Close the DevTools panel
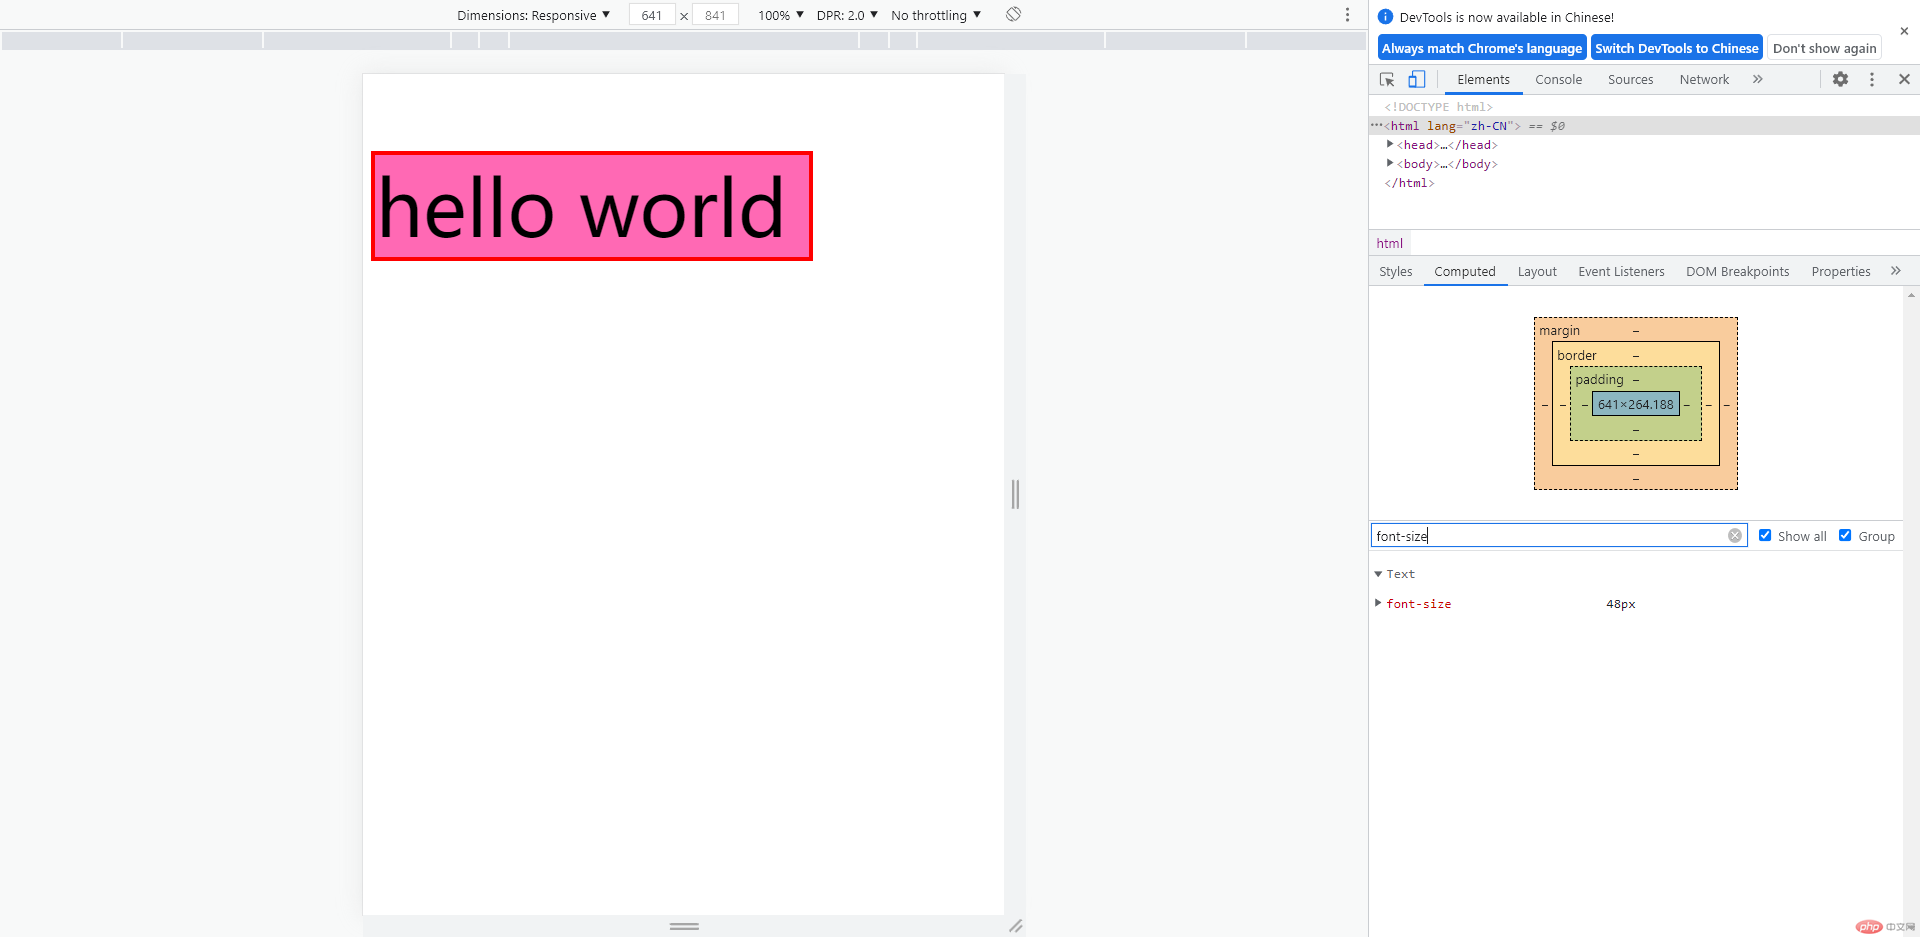The width and height of the screenshot is (1920, 937). pyautogui.click(x=1904, y=79)
